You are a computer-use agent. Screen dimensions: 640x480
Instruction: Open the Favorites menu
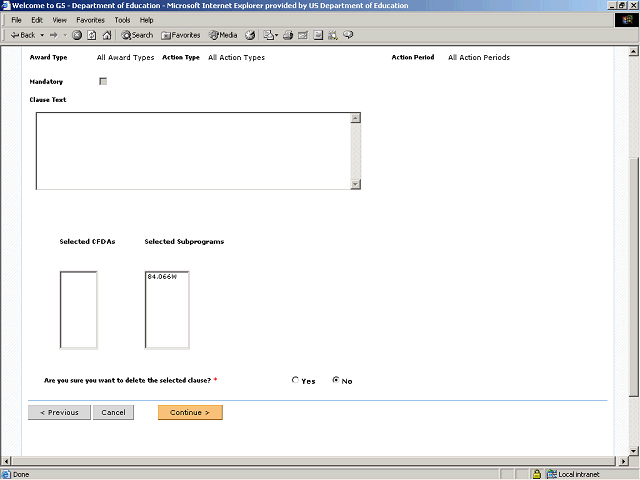(x=90, y=20)
